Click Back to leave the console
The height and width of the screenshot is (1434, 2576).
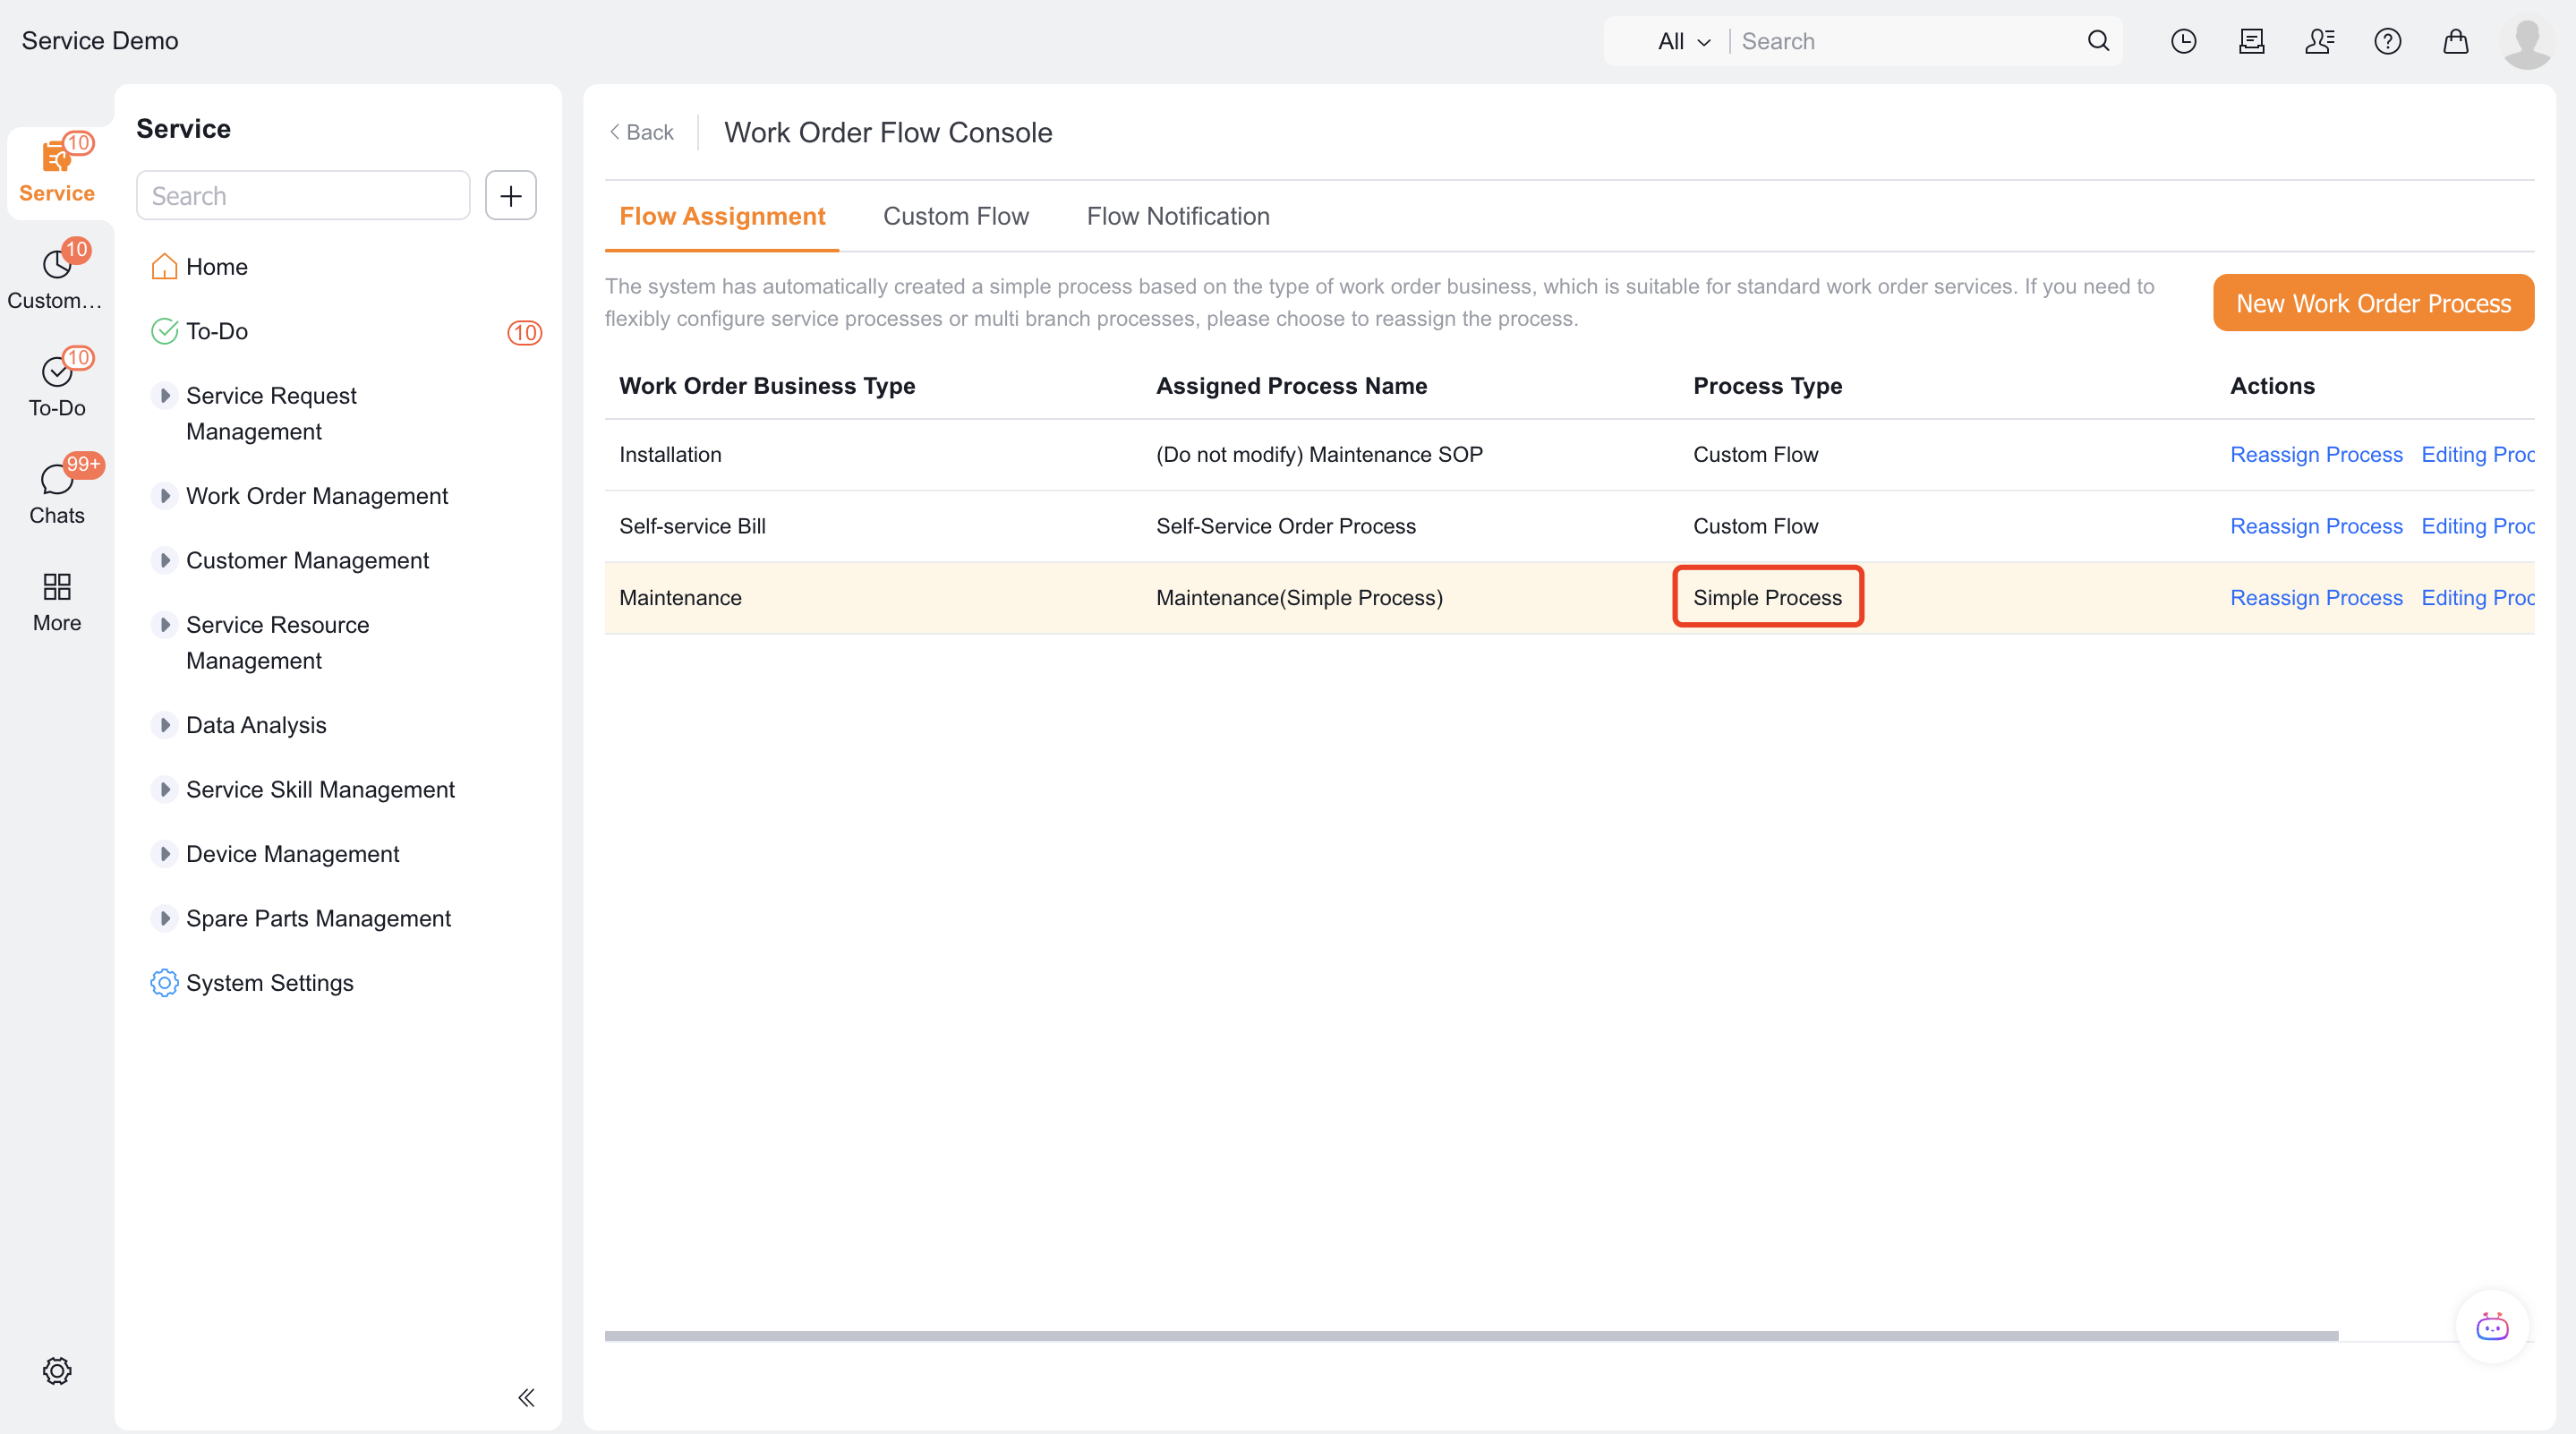pyautogui.click(x=641, y=132)
